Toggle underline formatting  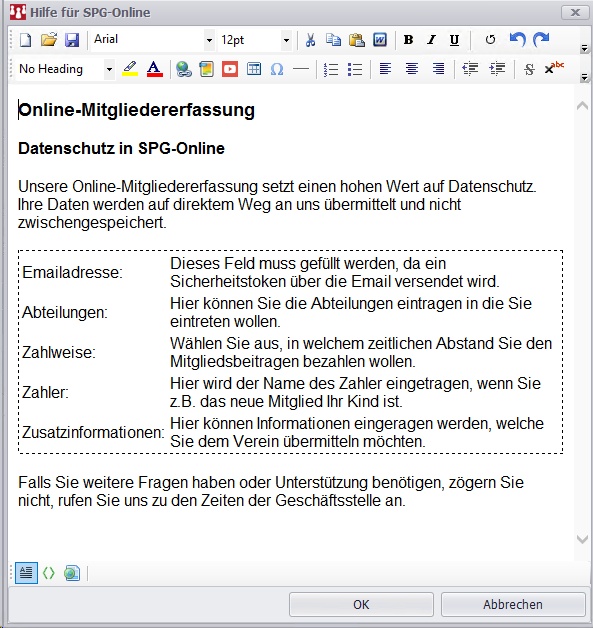(x=454, y=40)
